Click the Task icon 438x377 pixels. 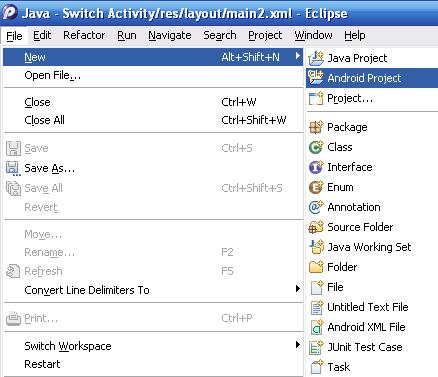[317, 367]
